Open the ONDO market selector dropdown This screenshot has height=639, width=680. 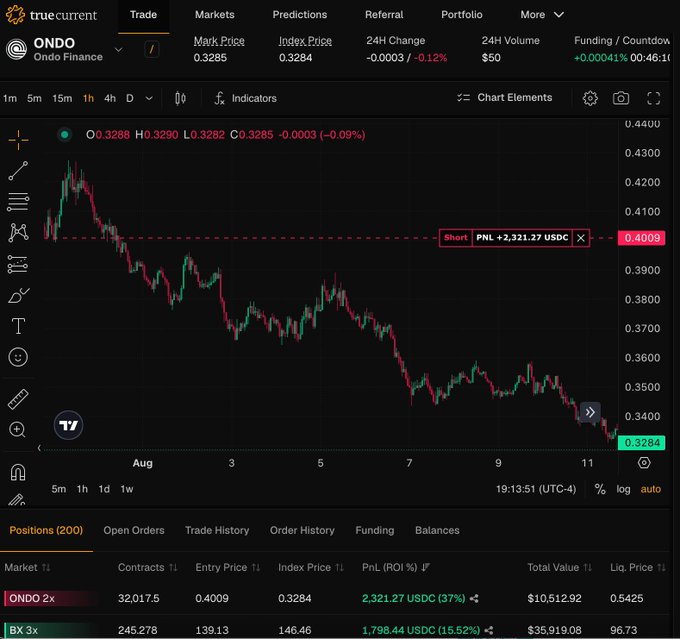[118, 49]
